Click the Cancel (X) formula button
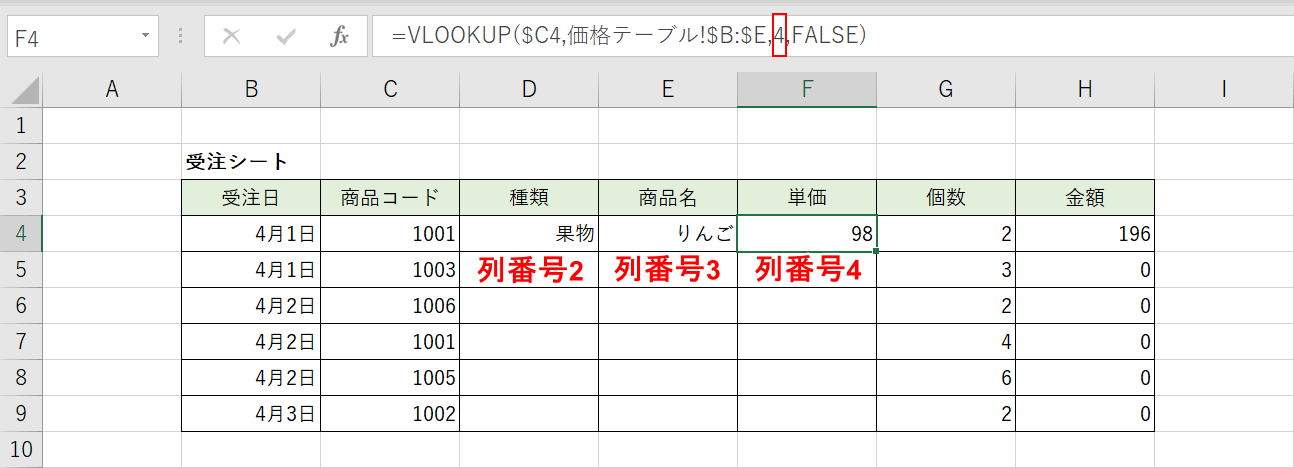Viewport: 1294px width, 468px height. (232, 37)
